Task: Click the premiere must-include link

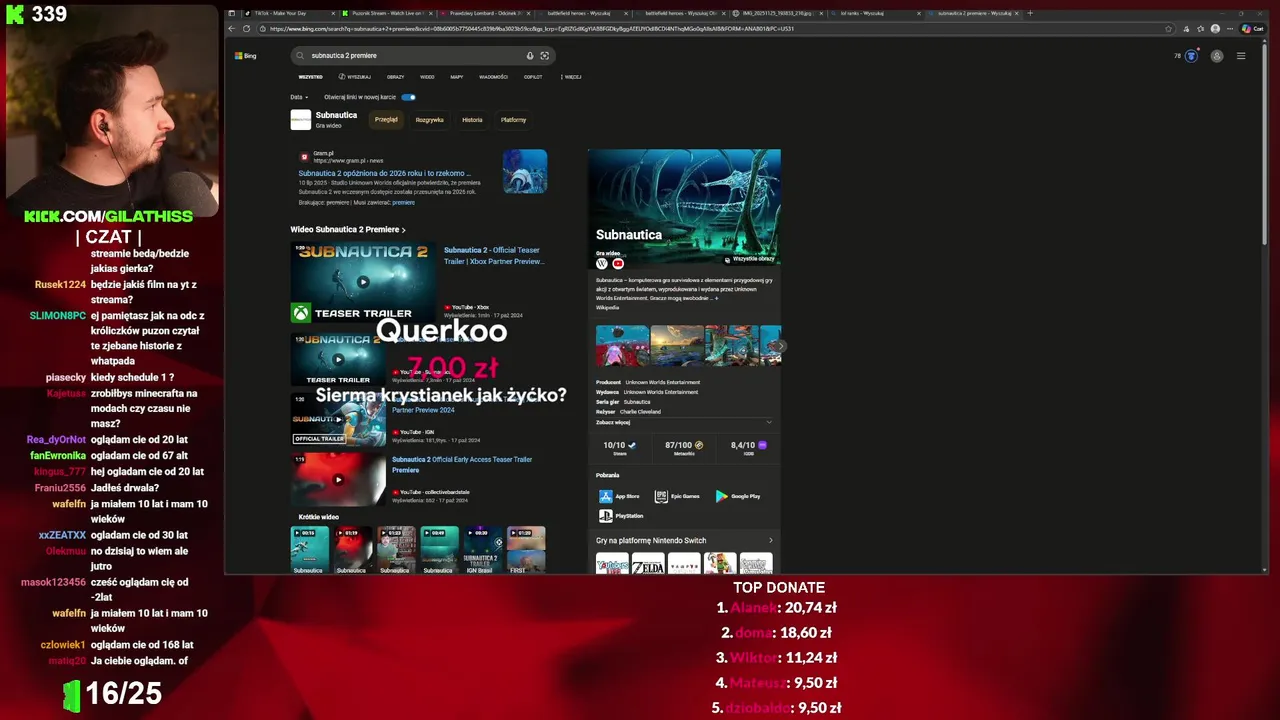Action: coord(403,203)
